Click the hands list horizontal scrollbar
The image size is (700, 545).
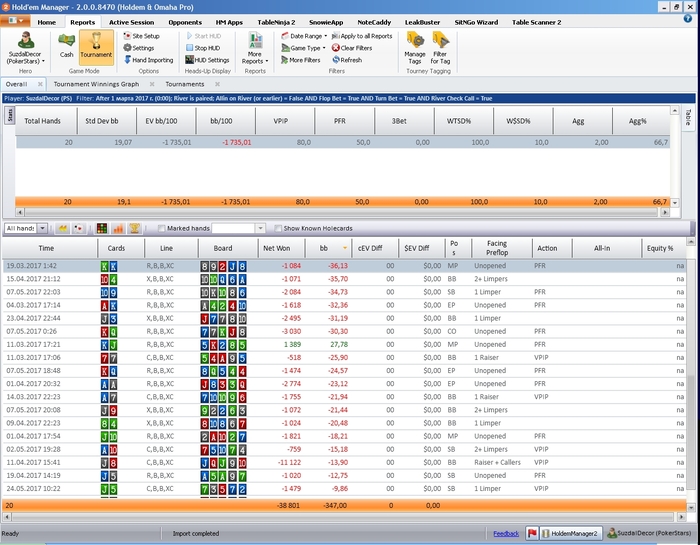pos(344,517)
